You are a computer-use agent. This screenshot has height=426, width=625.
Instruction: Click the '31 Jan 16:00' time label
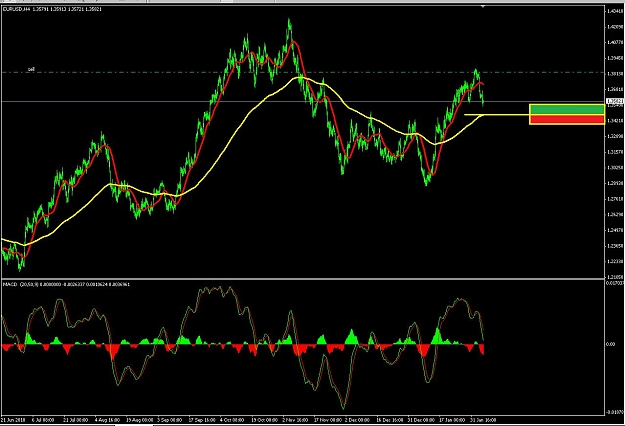(x=483, y=420)
